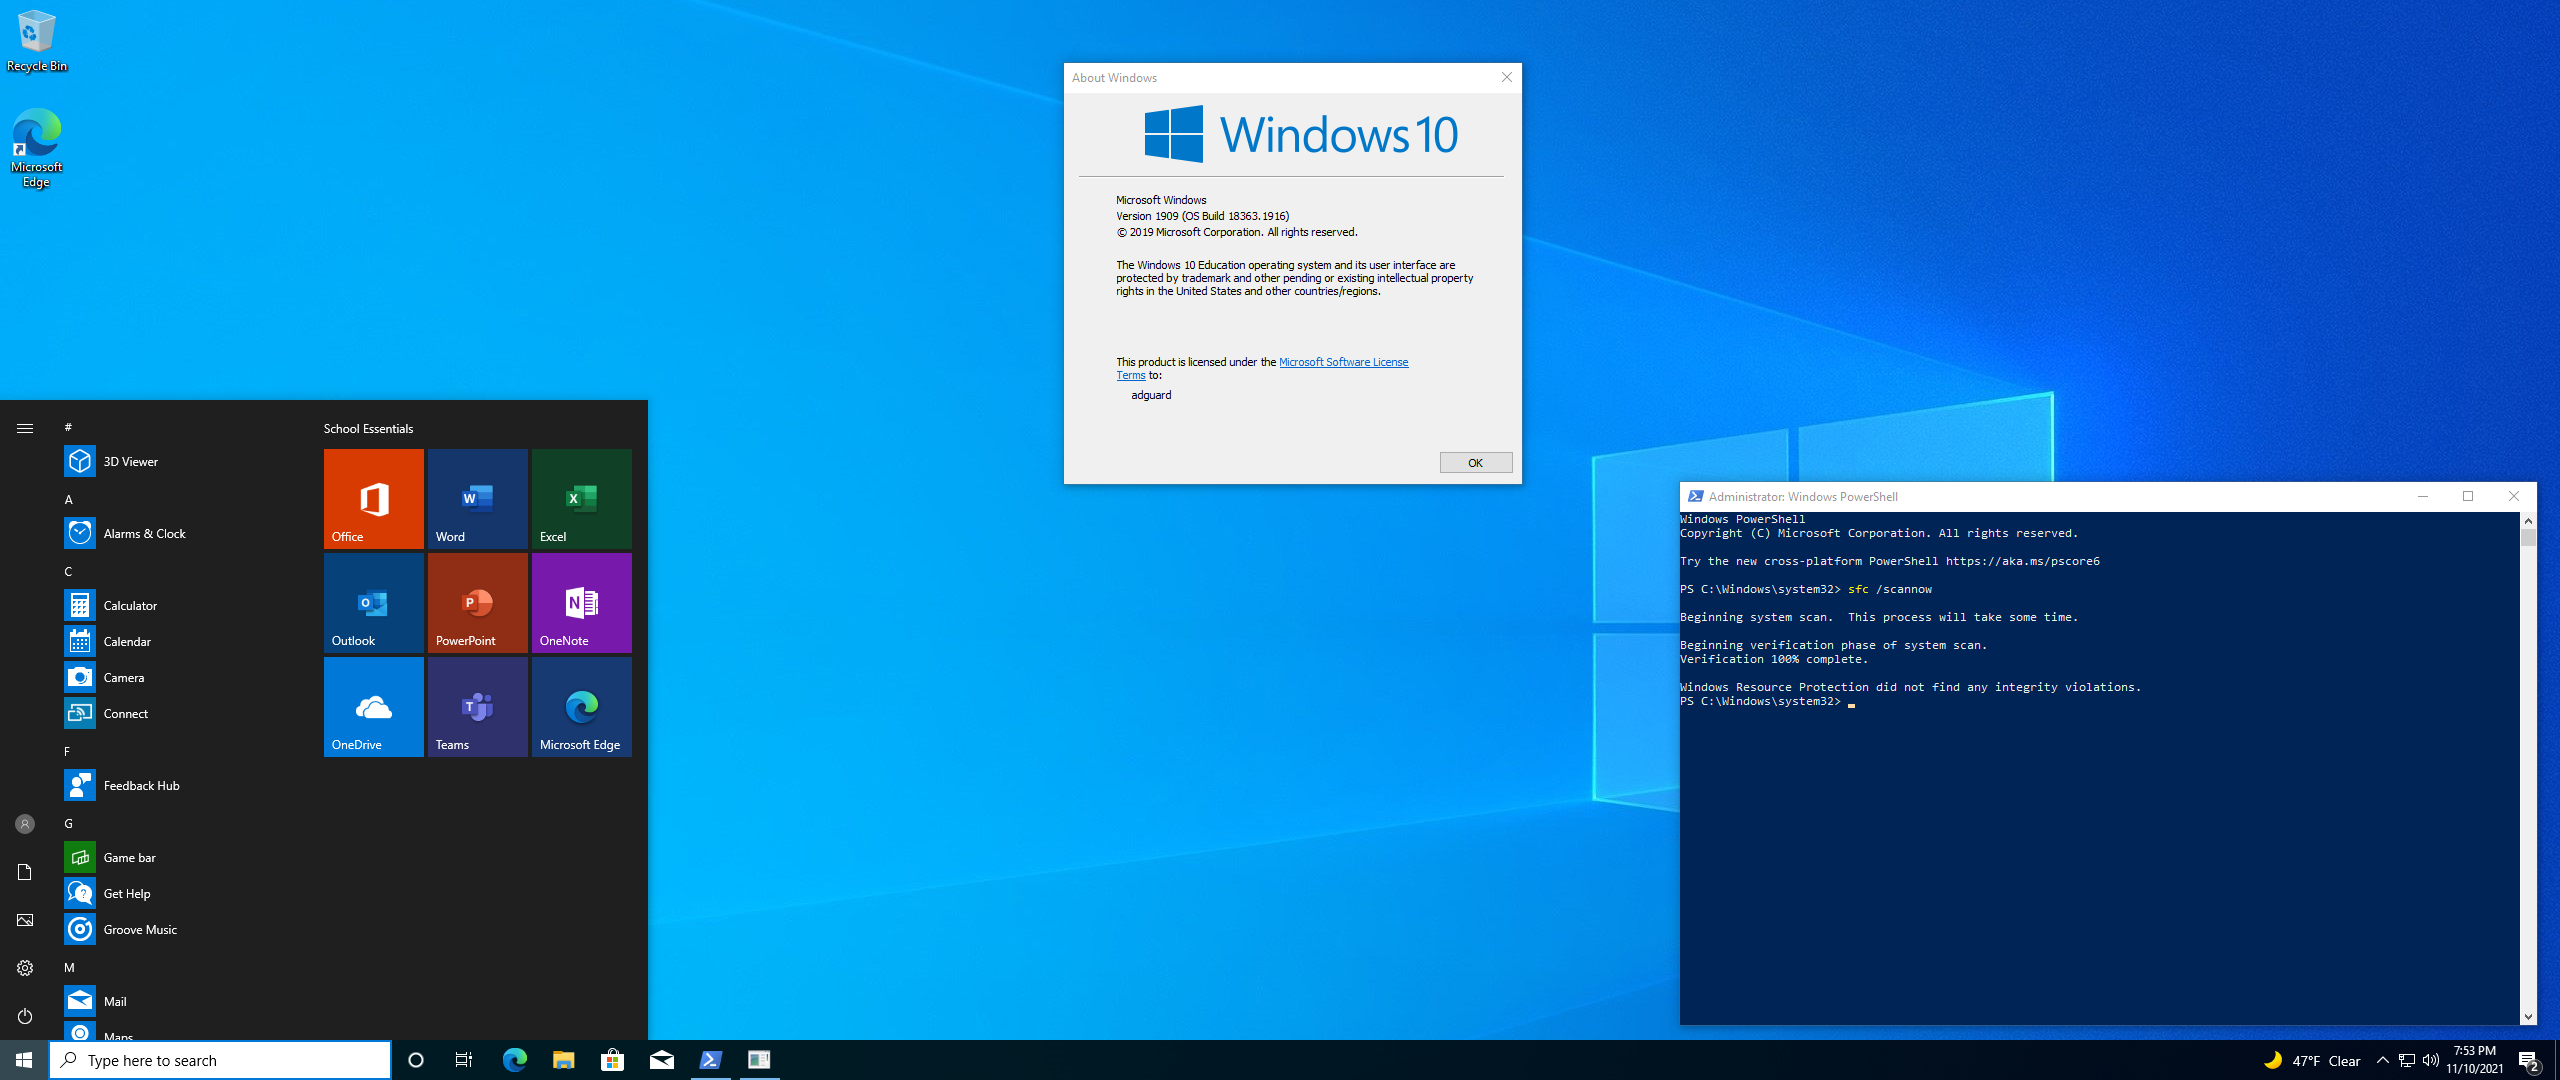The image size is (2560, 1080).
Task: Open weather widget showing 47°F Clear
Action: coord(2312,1060)
